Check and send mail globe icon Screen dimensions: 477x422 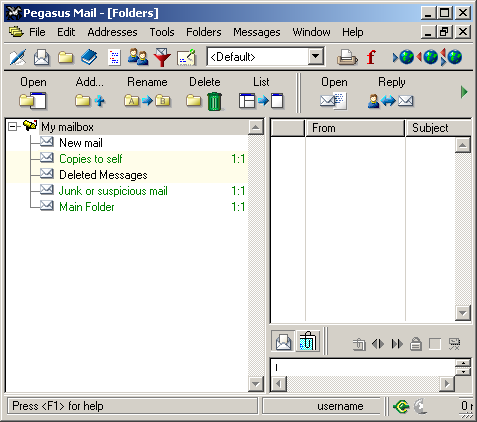451,57
